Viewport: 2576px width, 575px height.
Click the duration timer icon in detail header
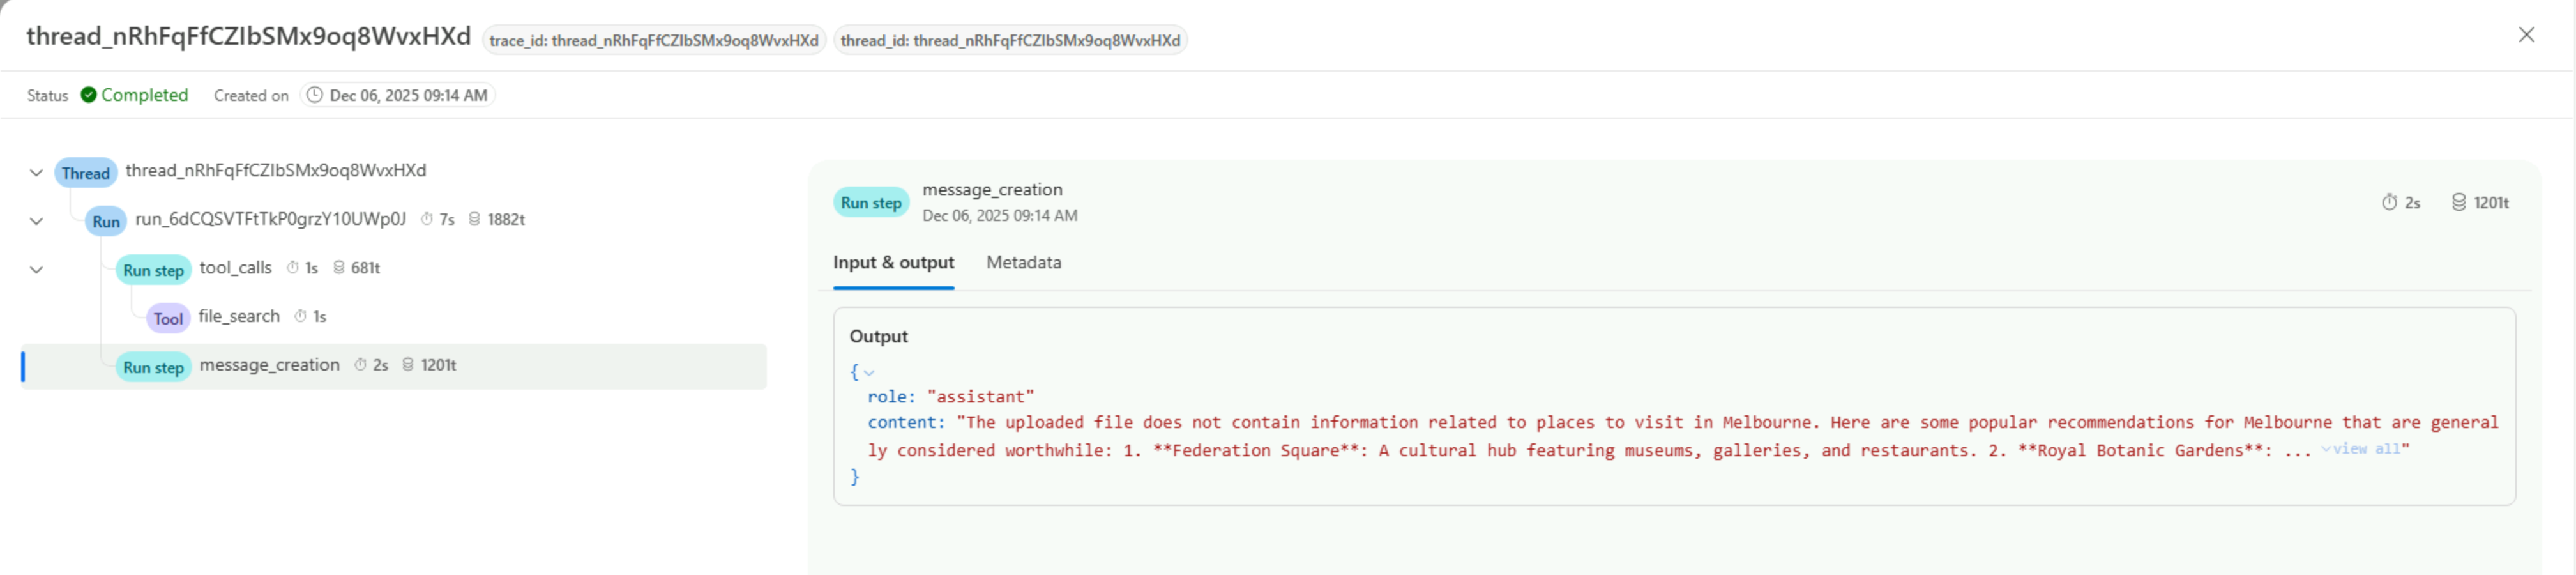(x=2389, y=202)
